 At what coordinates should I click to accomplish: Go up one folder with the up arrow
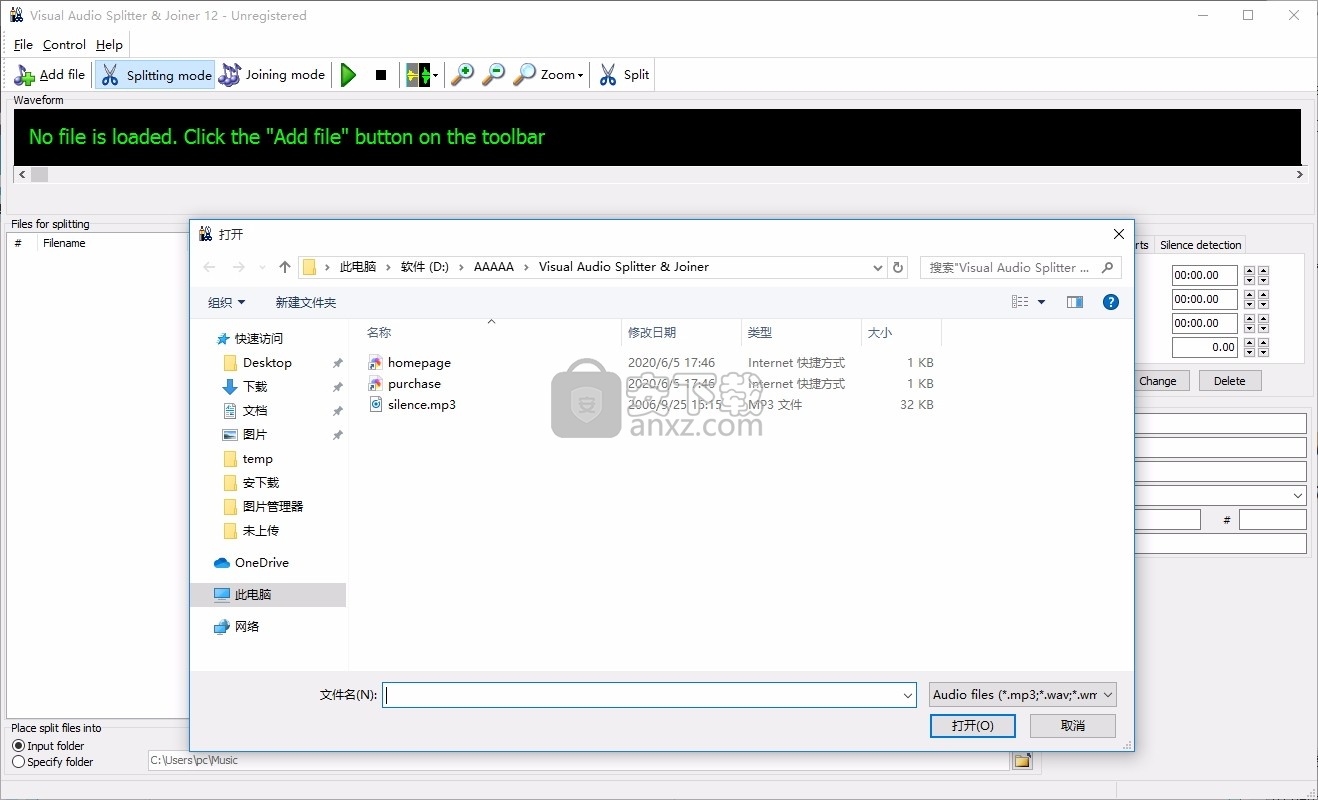(285, 267)
